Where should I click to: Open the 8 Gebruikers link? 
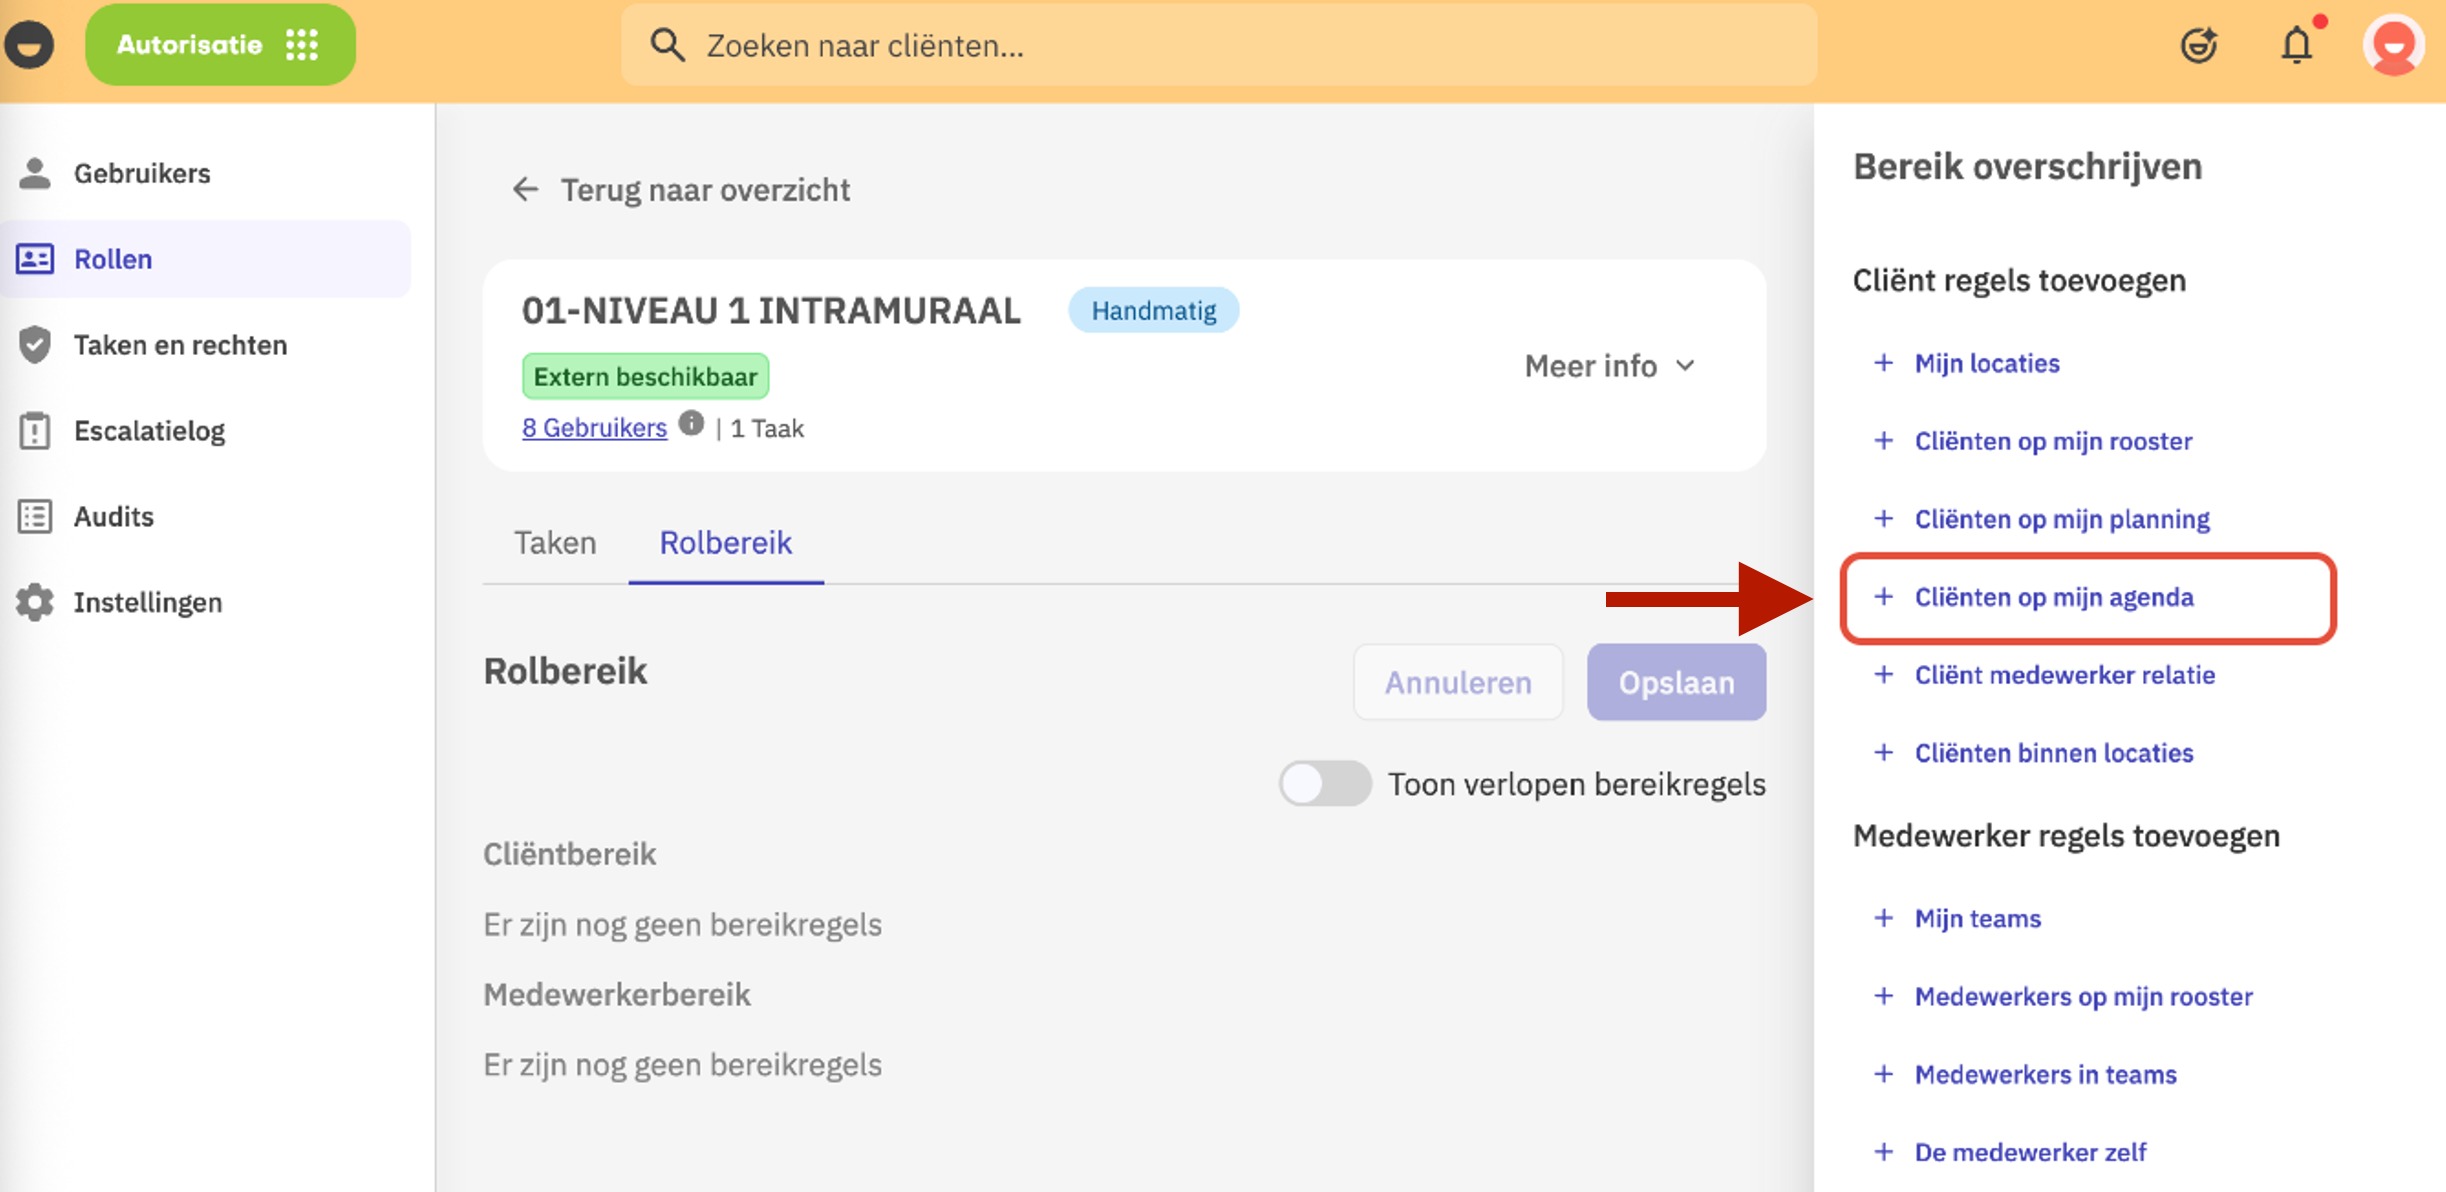(x=594, y=428)
